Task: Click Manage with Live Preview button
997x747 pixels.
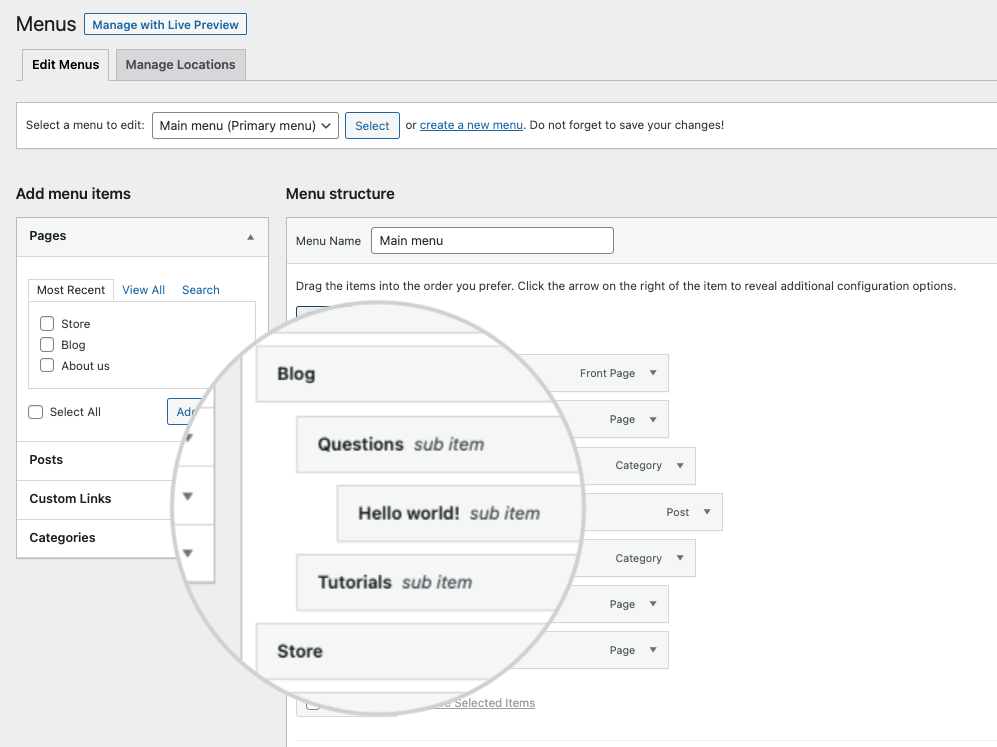Action: (x=165, y=25)
